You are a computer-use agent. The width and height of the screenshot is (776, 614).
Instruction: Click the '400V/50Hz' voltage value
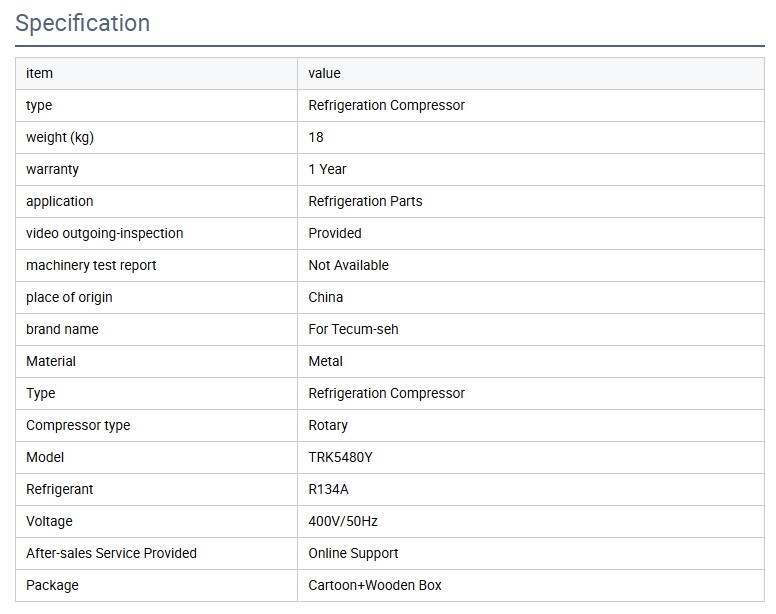click(343, 521)
